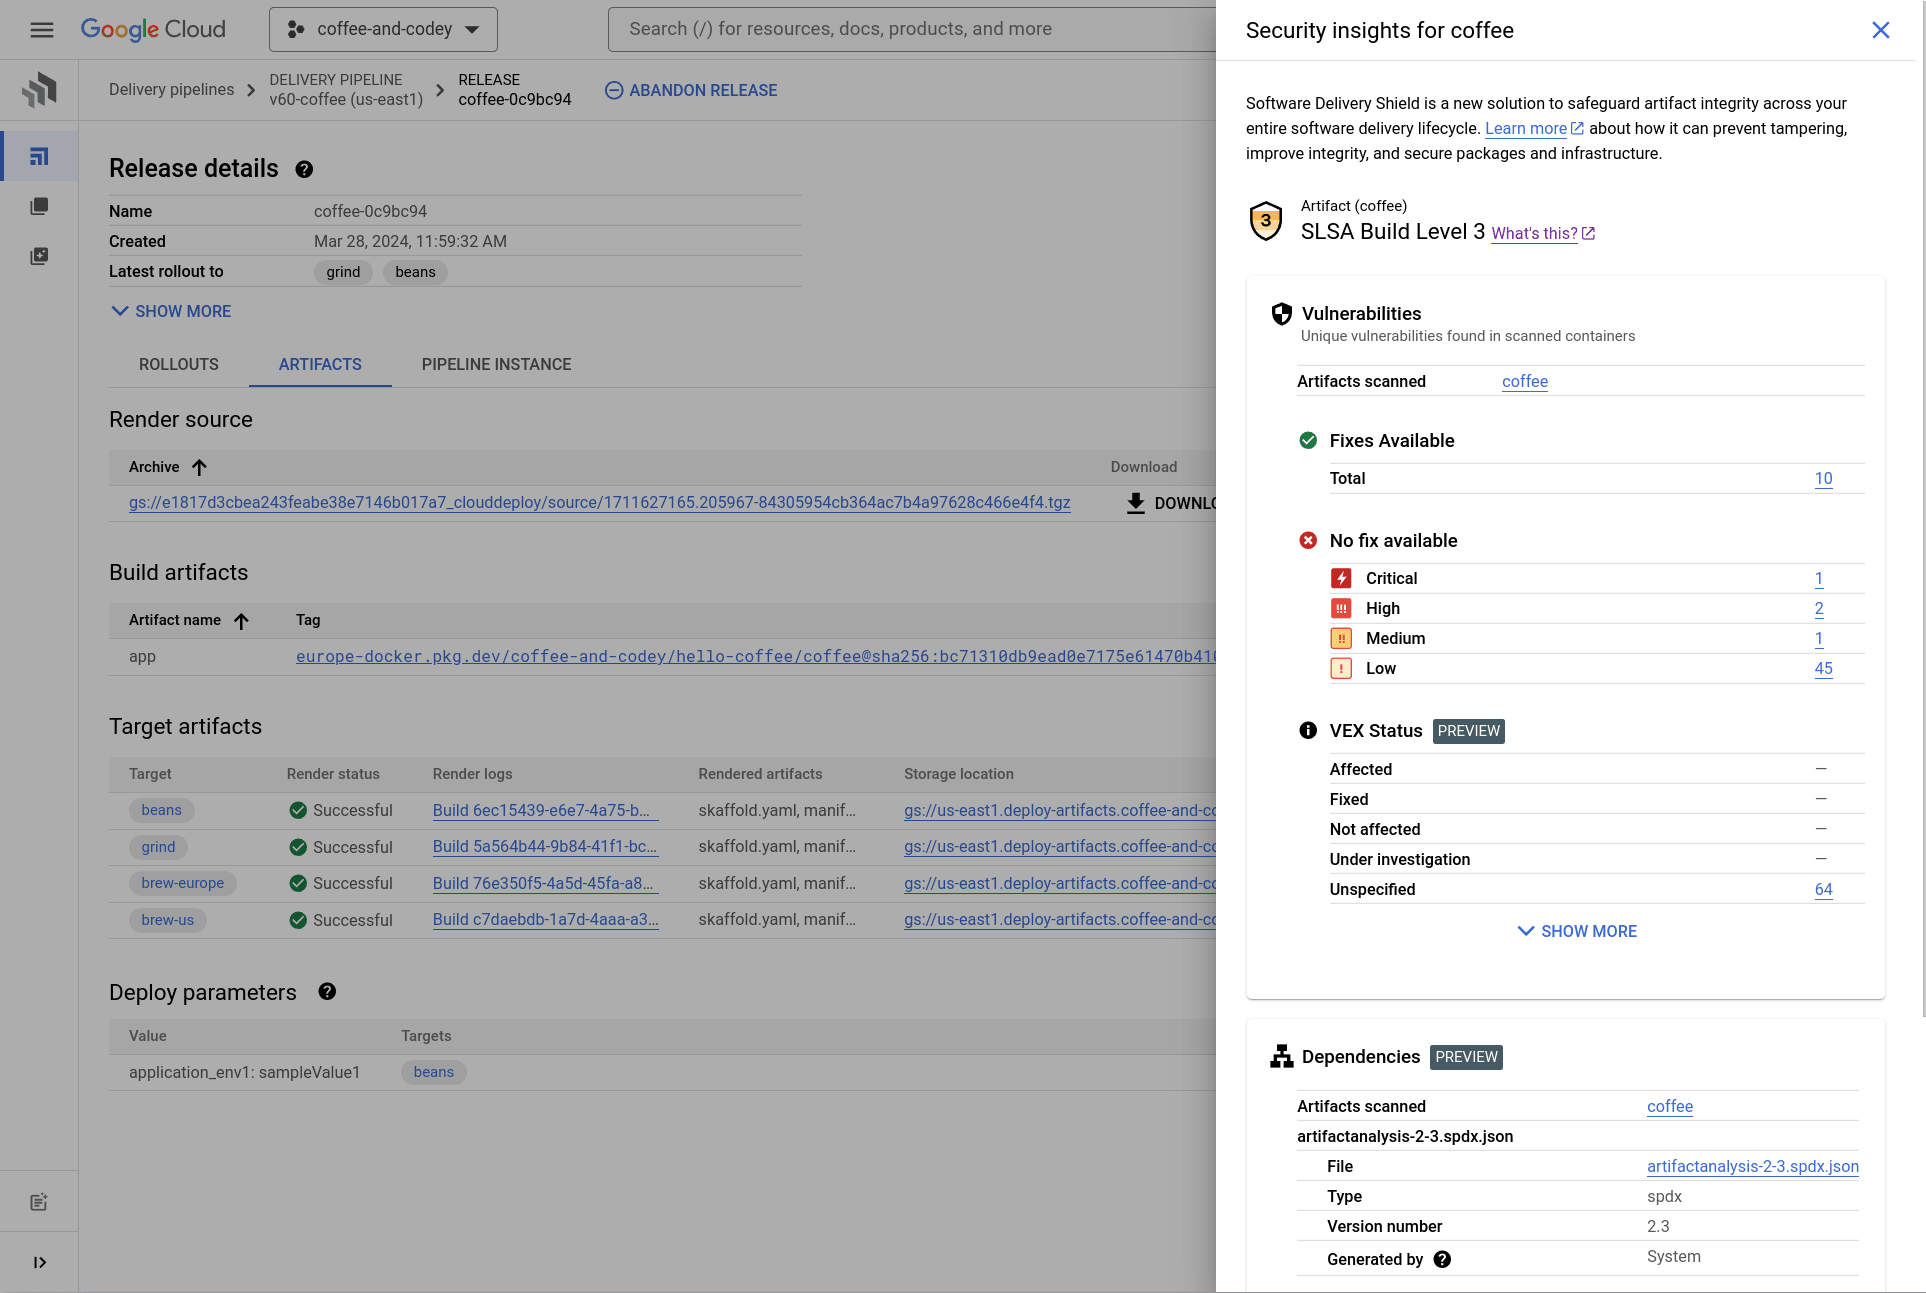Expand SHOW MORE in release details
The width and height of the screenshot is (1926, 1293).
[169, 310]
